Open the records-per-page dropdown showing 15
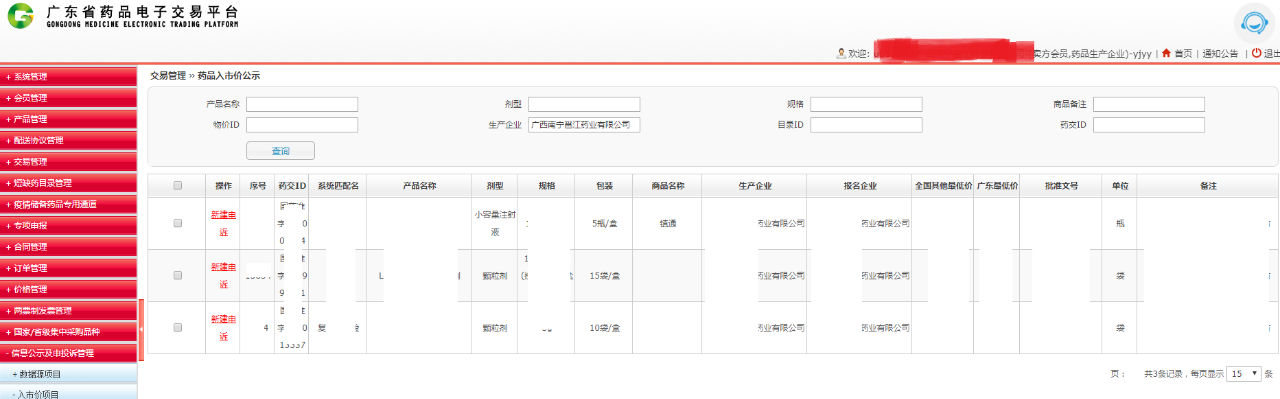The image size is (1280, 399). pyautogui.click(x=1244, y=373)
